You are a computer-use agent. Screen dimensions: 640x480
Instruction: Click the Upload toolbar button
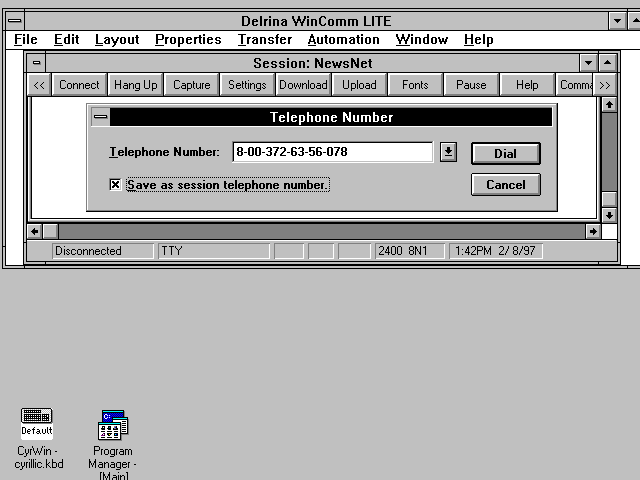tap(359, 85)
